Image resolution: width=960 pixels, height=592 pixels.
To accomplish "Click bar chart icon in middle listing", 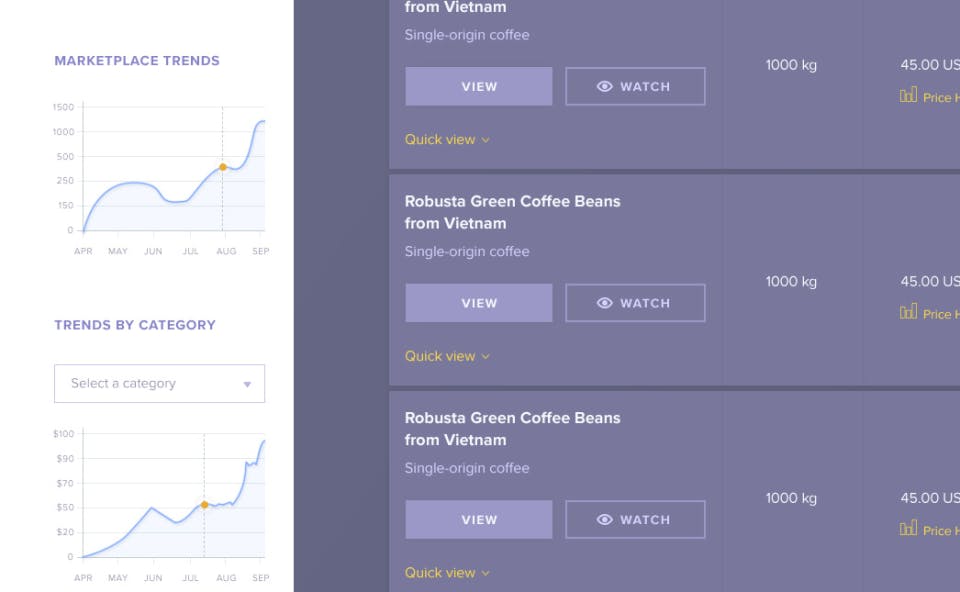I will pos(908,312).
